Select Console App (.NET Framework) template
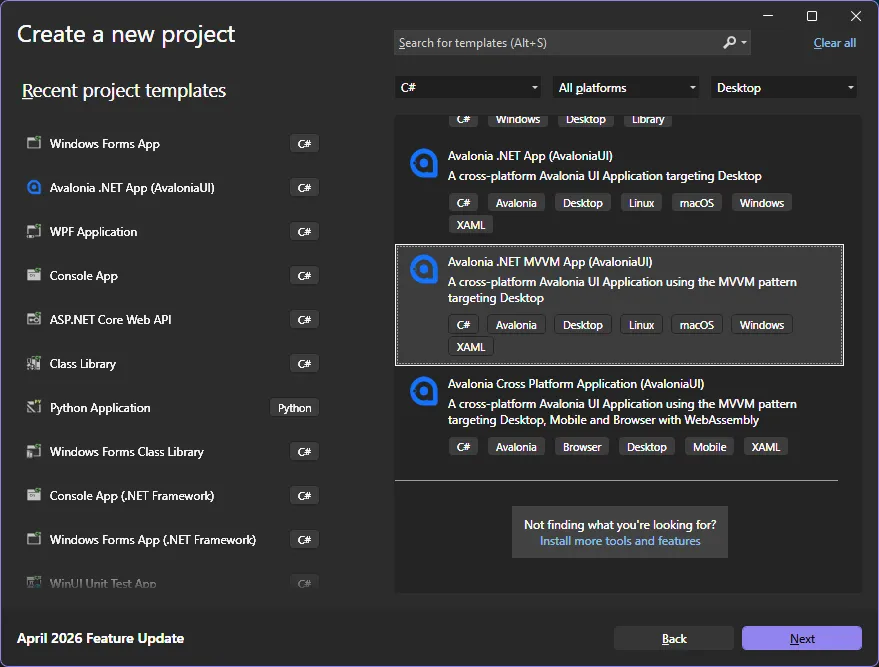This screenshot has width=879, height=667. [173, 495]
